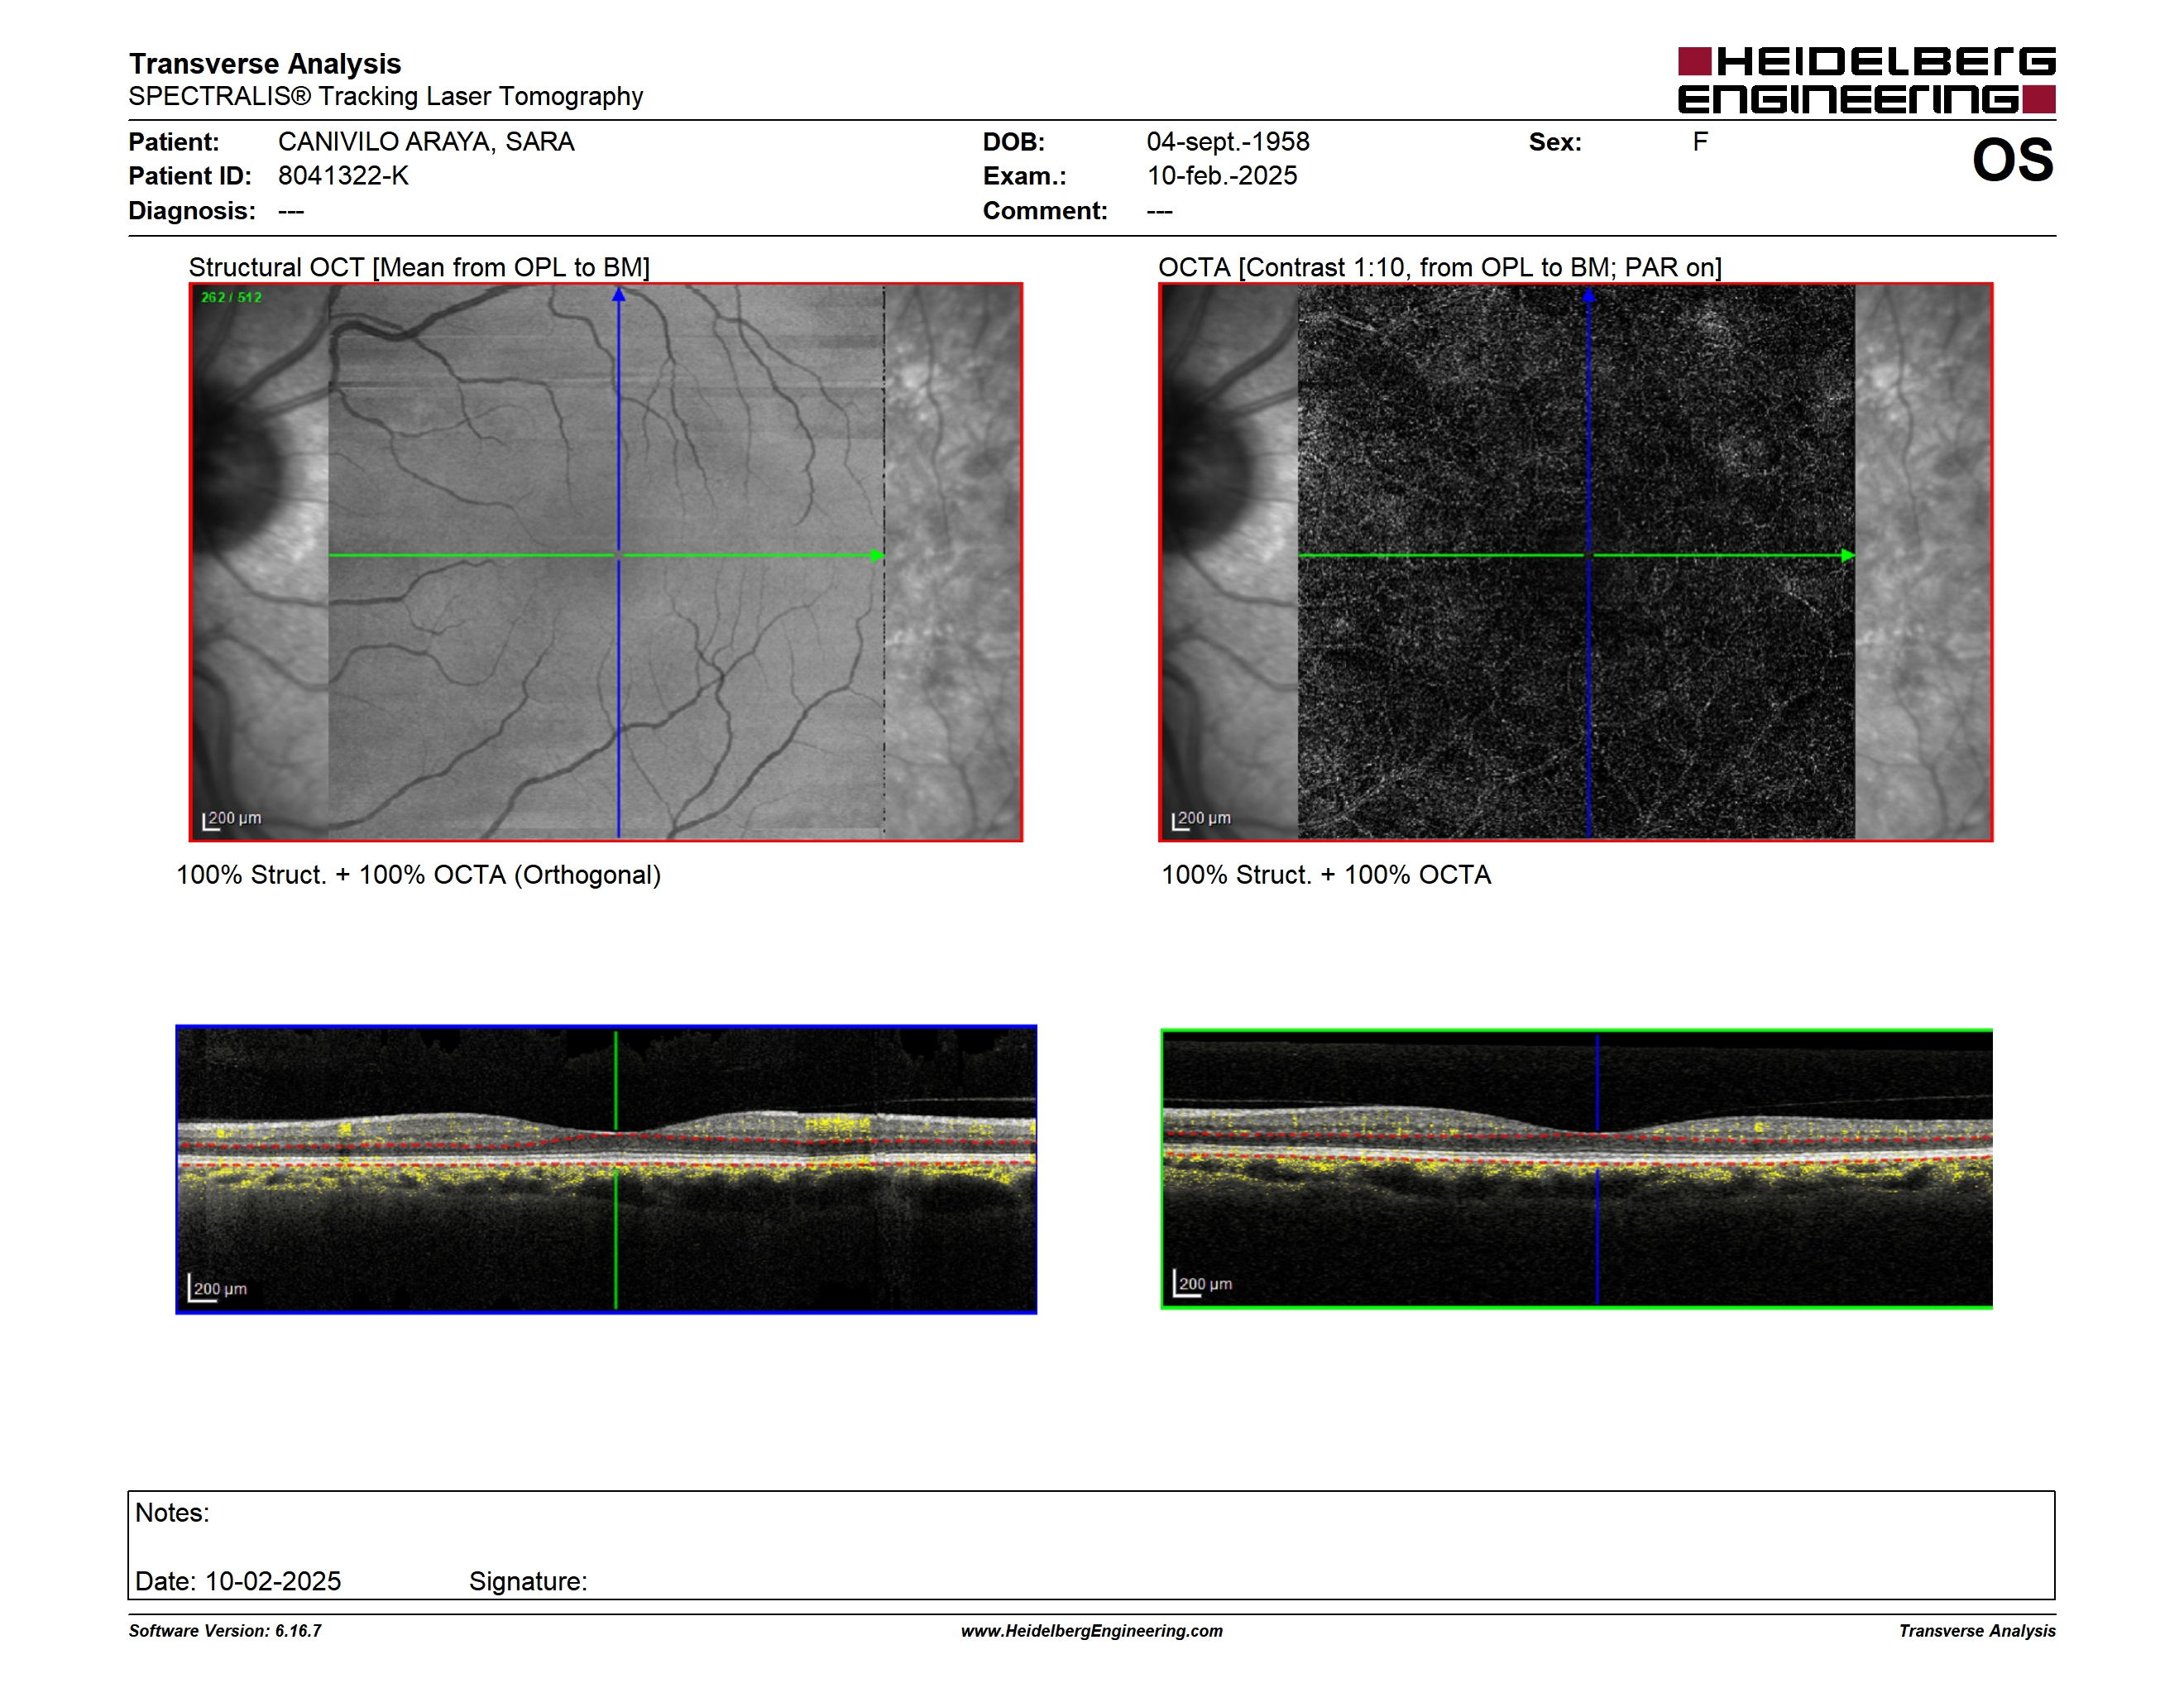Viewport: 2184px width, 1688px height.
Task: Click the 200 µm scale on OCTA image
Action: coord(1201,819)
